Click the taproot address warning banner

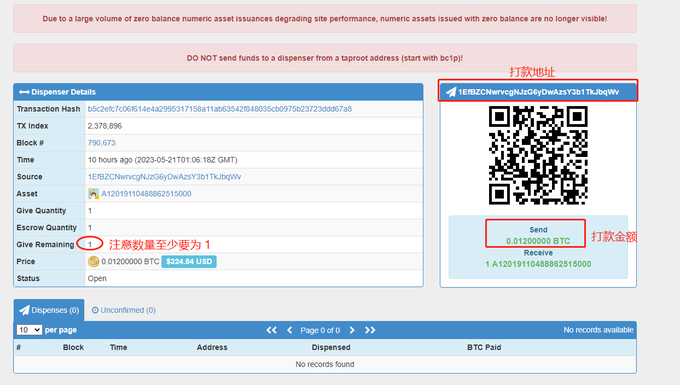pos(325,58)
